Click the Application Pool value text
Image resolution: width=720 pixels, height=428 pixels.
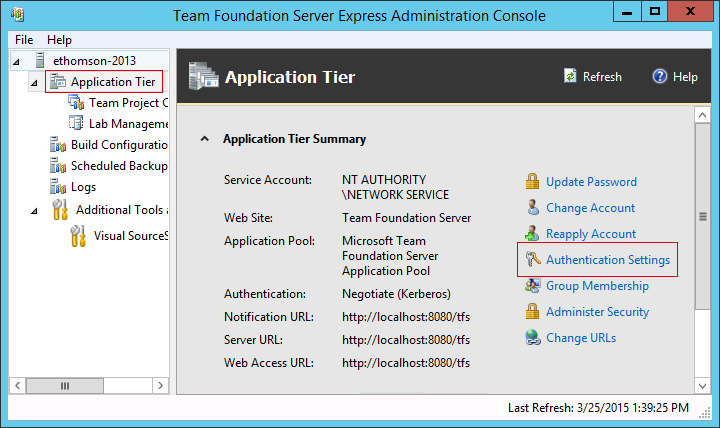pyautogui.click(x=390, y=256)
